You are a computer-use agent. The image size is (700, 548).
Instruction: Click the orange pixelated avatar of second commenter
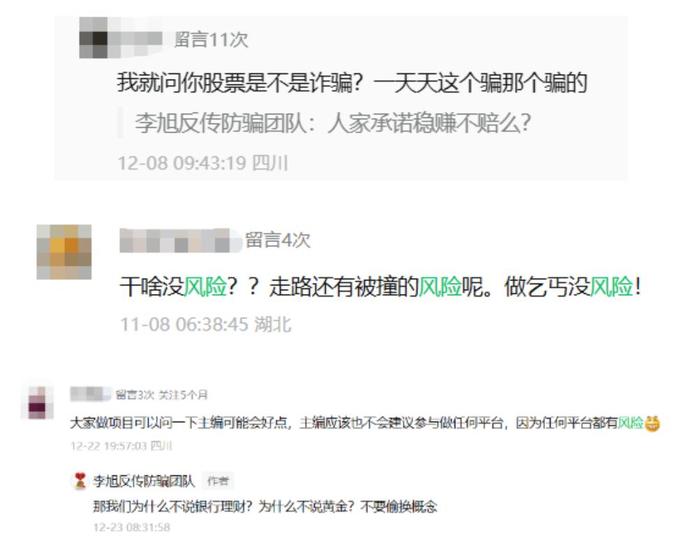click(64, 252)
